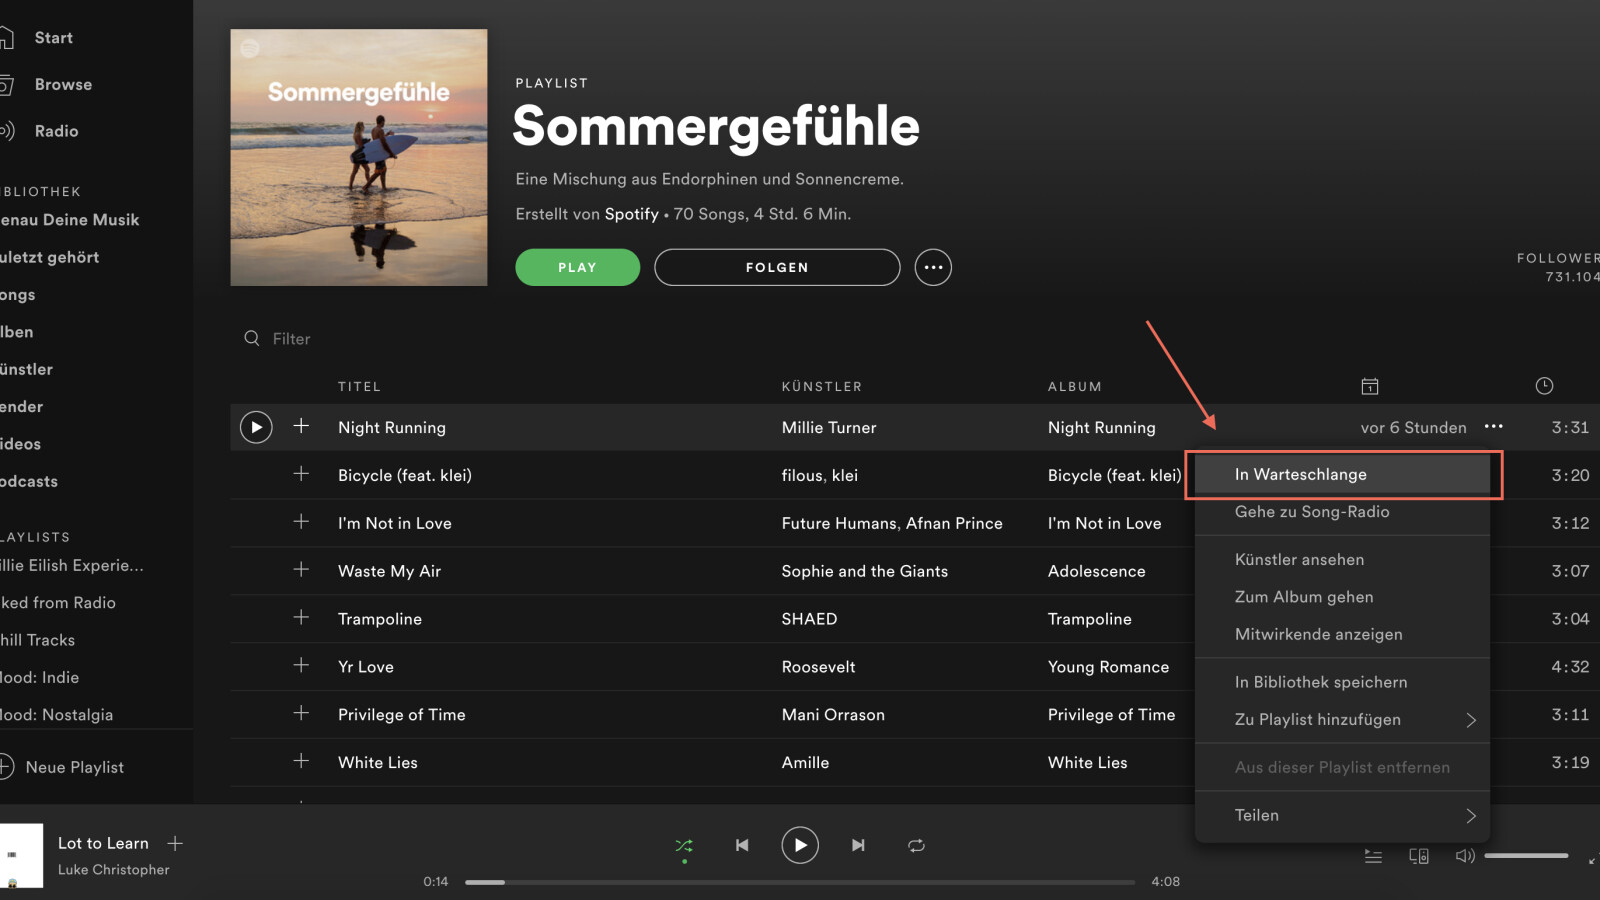This screenshot has height=900, width=1600.
Task: Toggle the repeat button
Action: pos(916,845)
